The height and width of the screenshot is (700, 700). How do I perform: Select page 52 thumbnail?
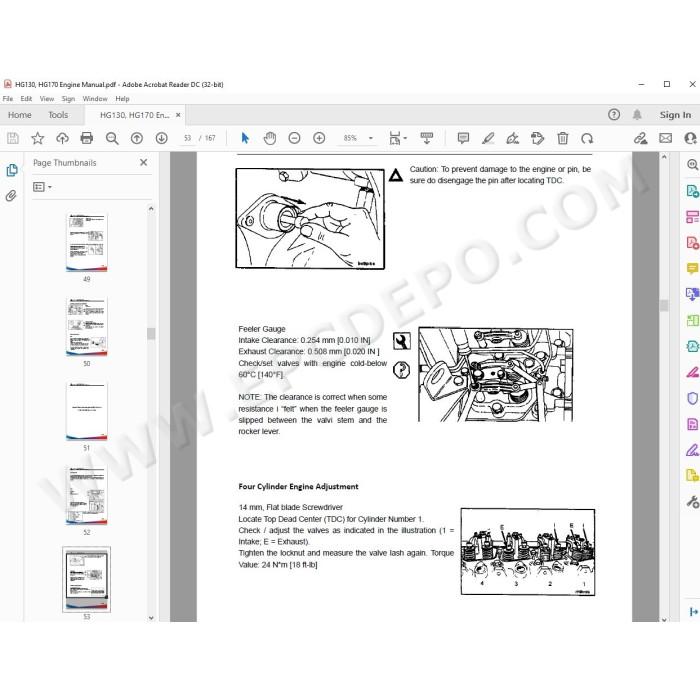[87, 496]
